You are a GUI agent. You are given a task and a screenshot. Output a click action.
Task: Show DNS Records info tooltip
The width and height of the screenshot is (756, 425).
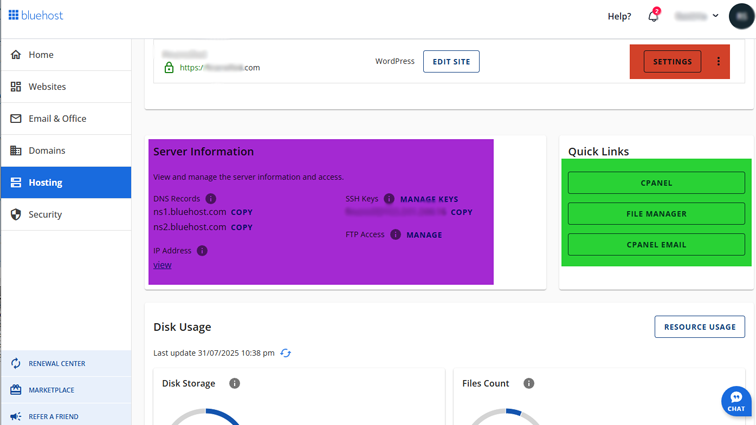click(211, 199)
